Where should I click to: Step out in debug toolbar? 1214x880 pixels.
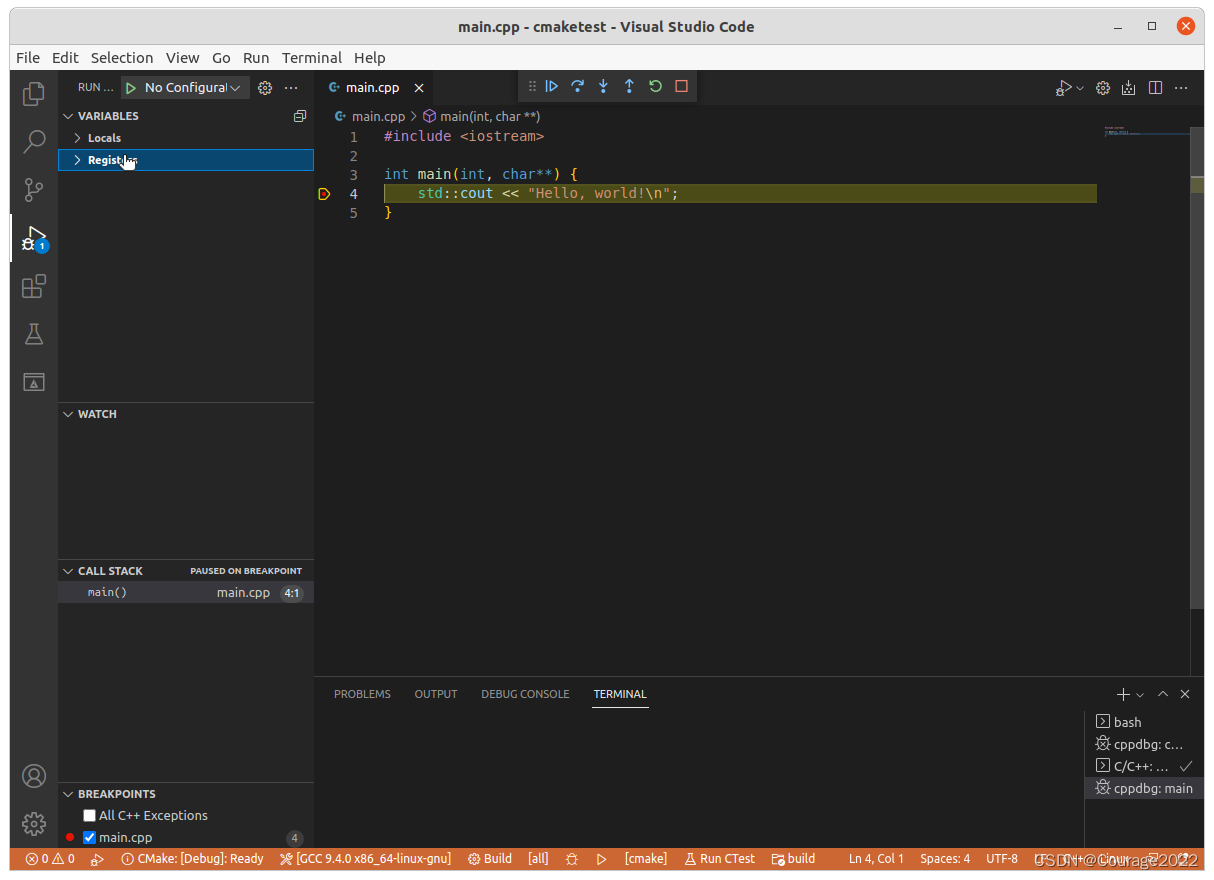coord(629,86)
